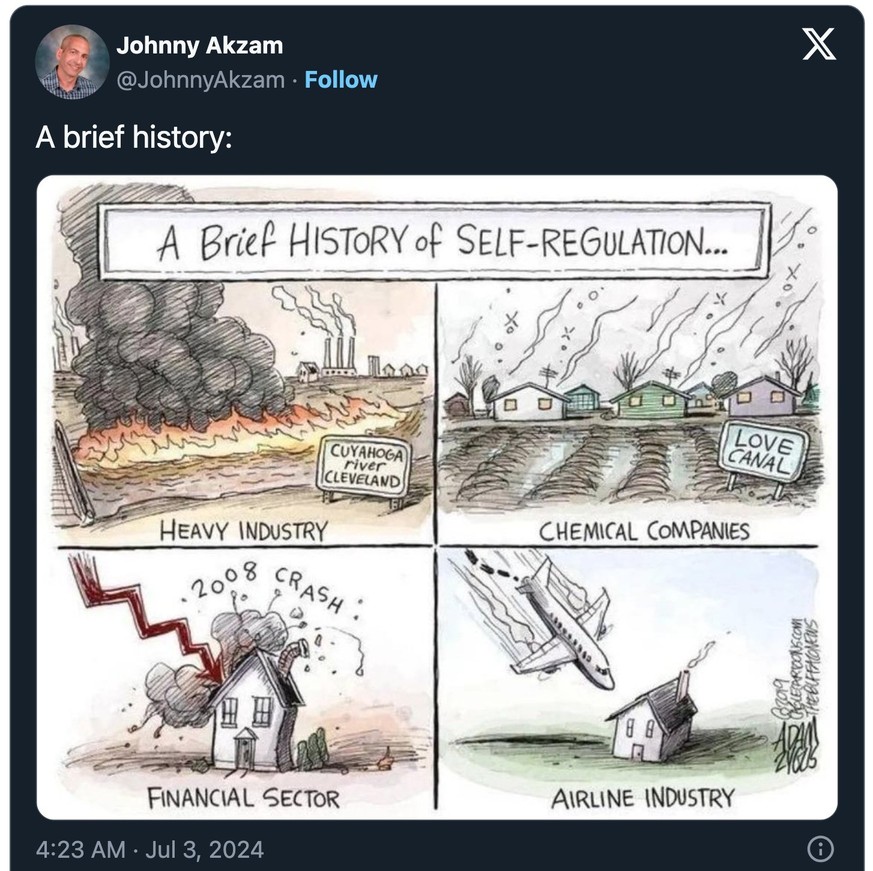Click the 'Airline Industry' caption
The height and width of the screenshot is (871, 873).
coord(643,798)
